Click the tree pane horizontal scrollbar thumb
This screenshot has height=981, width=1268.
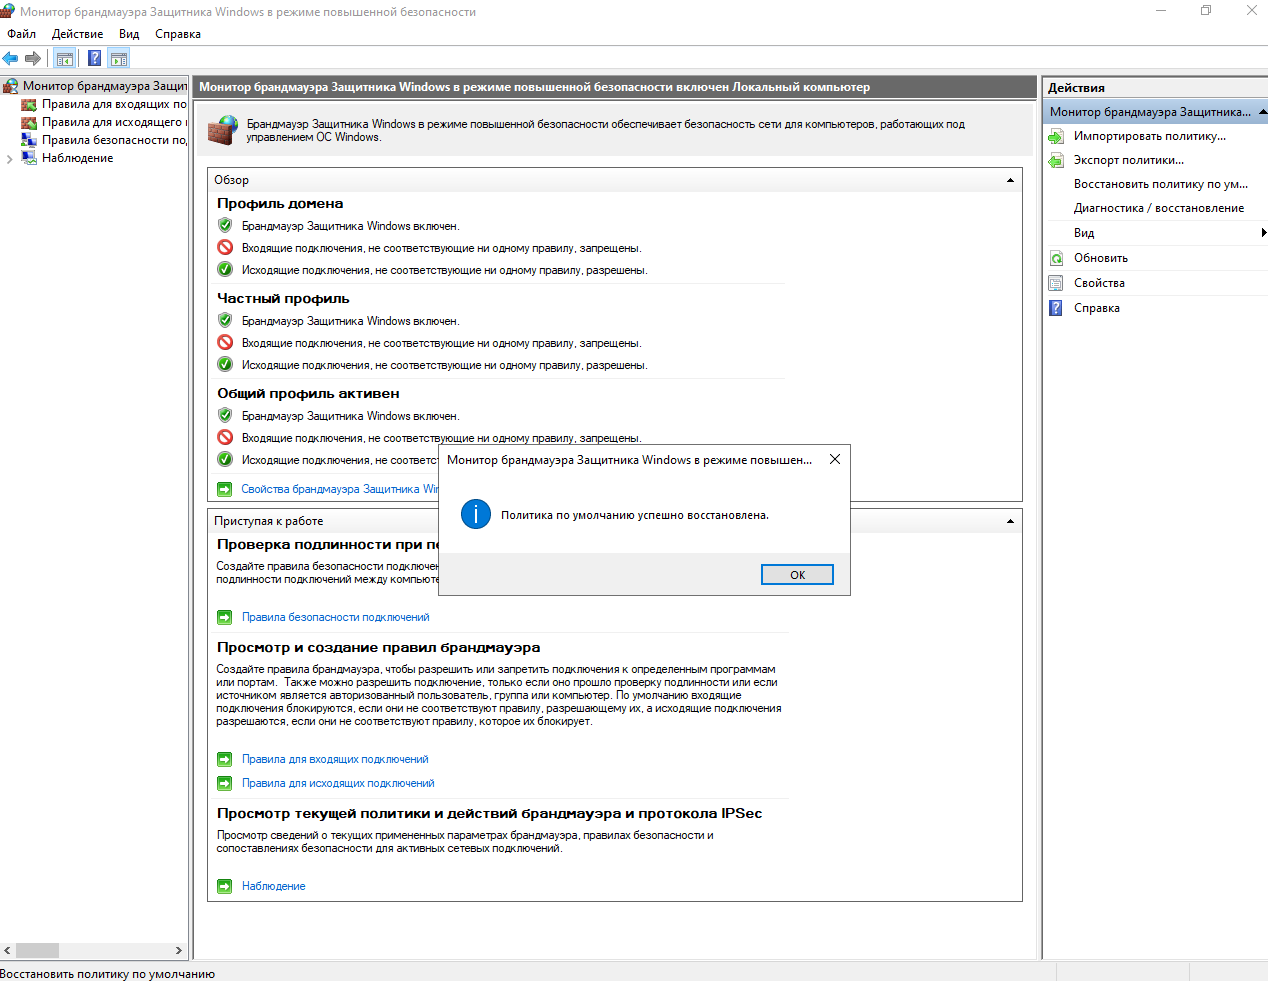37,950
